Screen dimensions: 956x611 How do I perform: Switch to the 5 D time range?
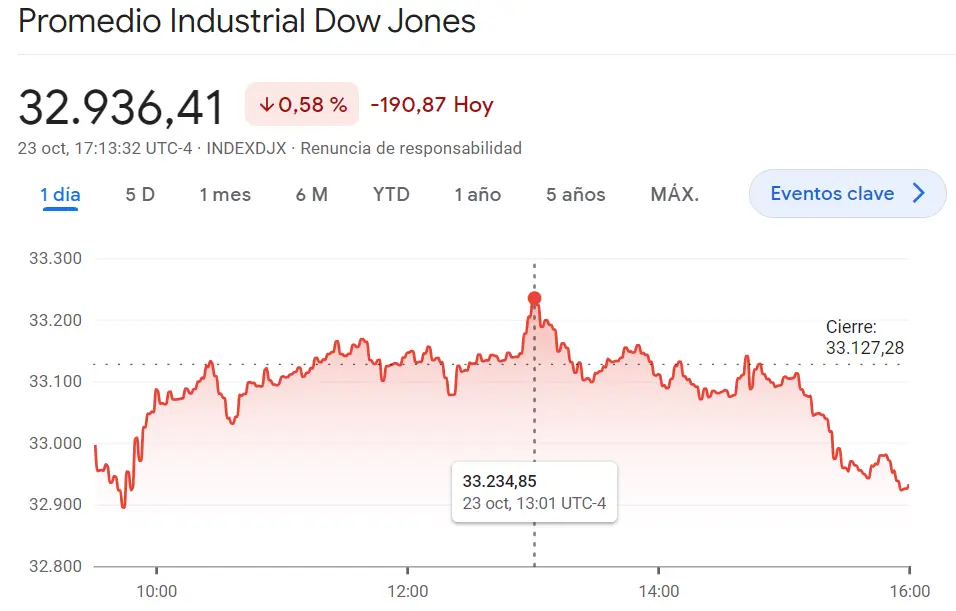click(140, 195)
